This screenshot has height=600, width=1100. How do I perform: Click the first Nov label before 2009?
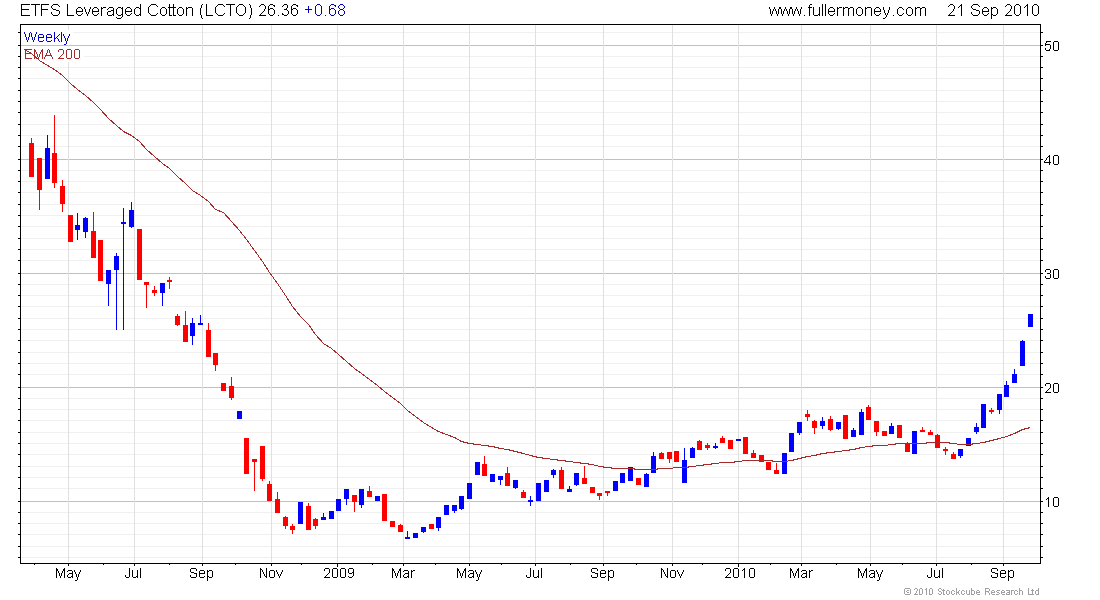(271, 573)
